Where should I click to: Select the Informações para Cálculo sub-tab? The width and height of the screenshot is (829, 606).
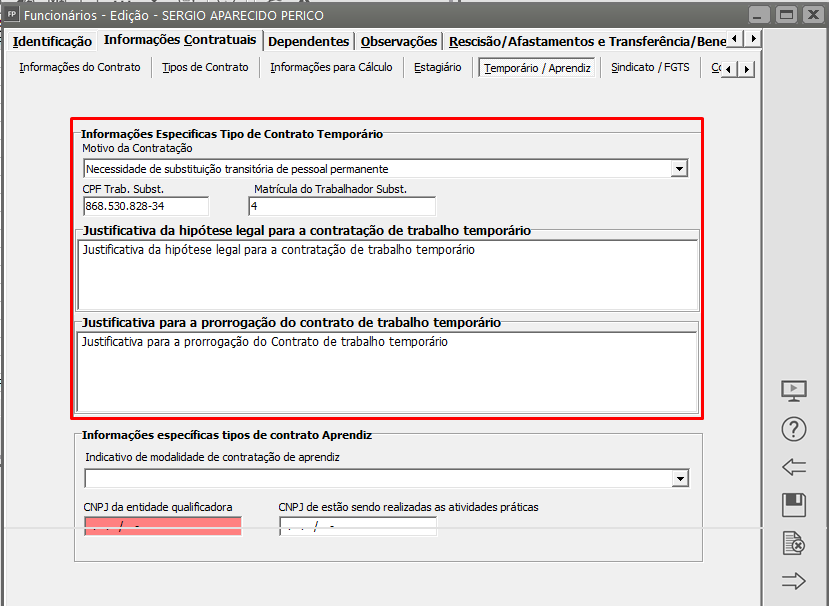tap(337, 68)
